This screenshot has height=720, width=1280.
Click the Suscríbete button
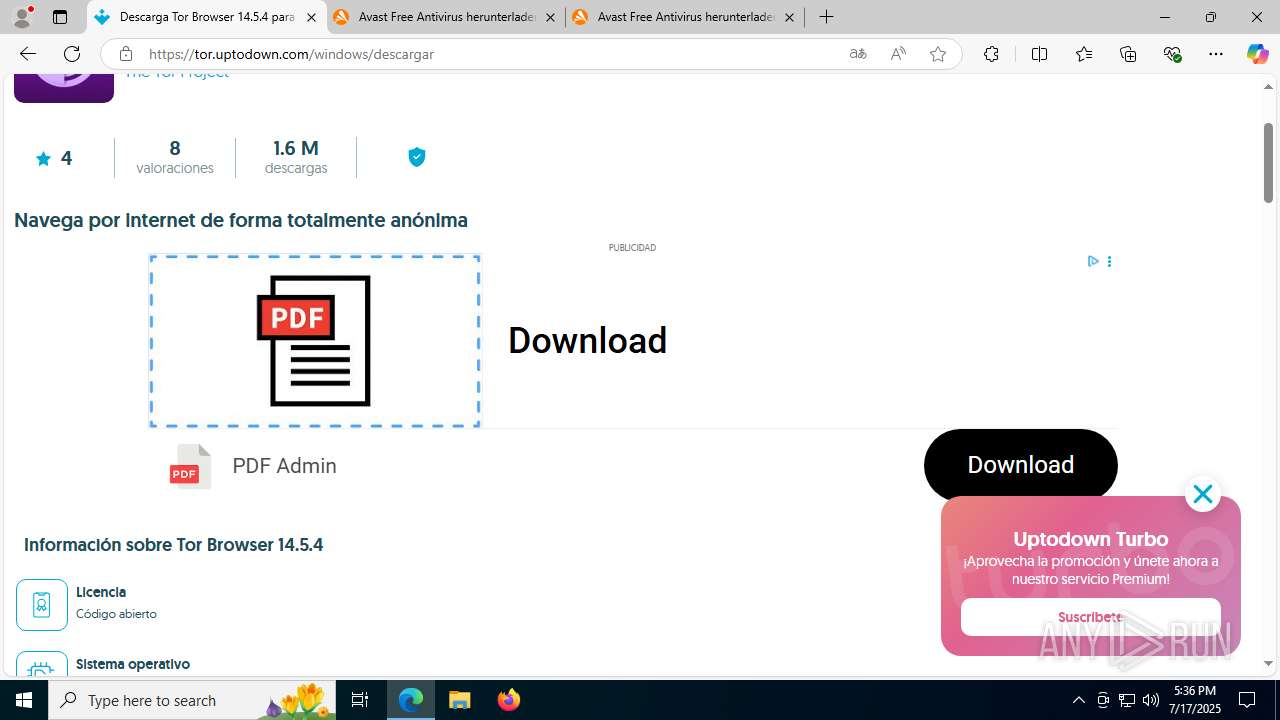[1090, 617]
